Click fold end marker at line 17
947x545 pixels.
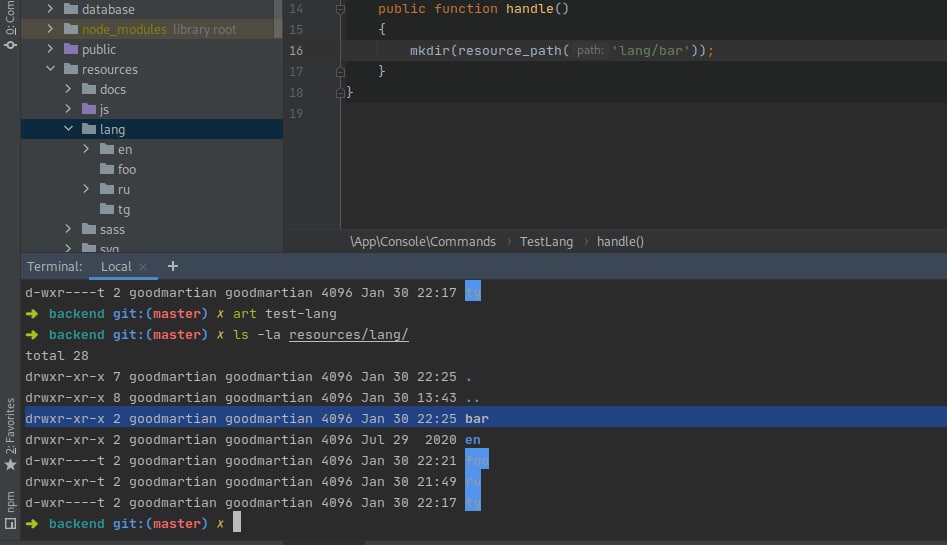(340, 71)
